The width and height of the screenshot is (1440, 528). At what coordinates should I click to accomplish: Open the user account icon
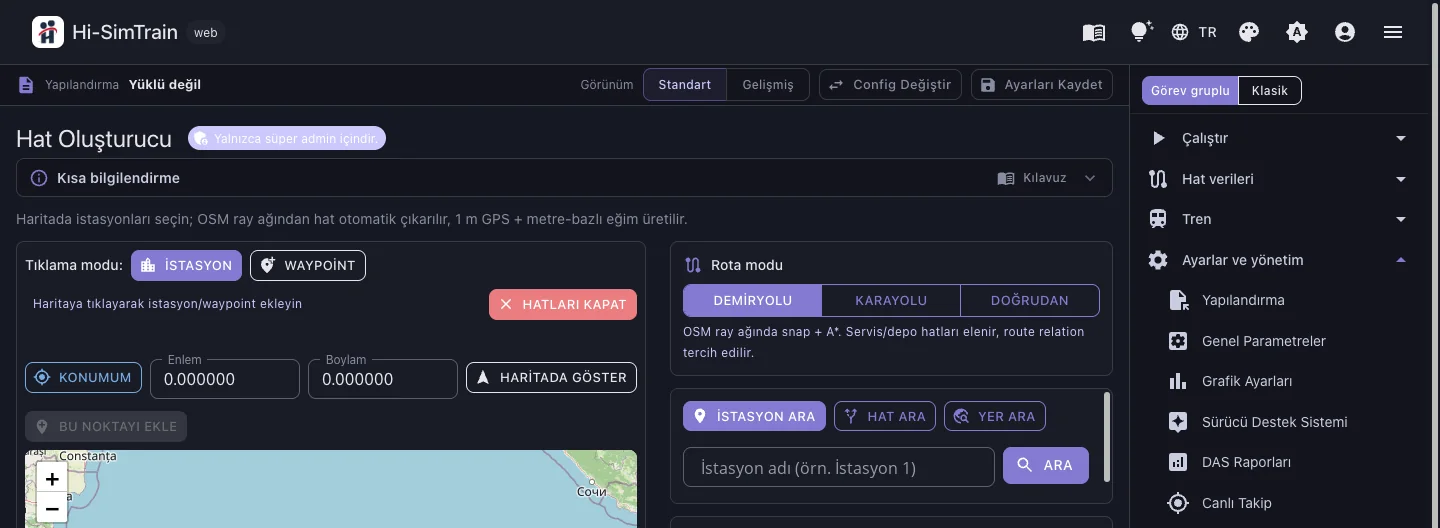[1345, 32]
